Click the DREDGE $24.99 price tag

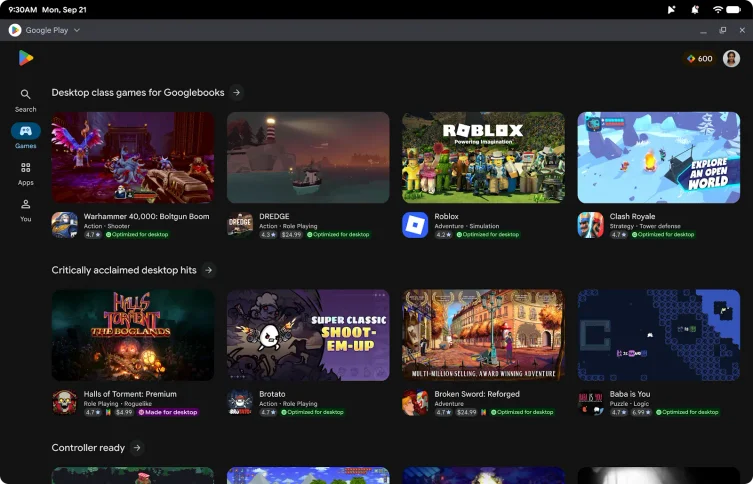point(291,235)
